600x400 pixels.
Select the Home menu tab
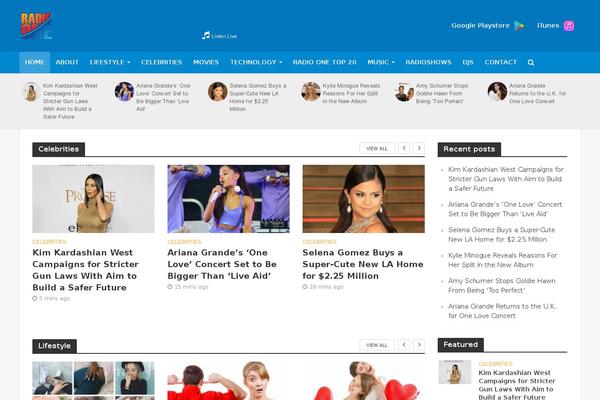point(34,62)
